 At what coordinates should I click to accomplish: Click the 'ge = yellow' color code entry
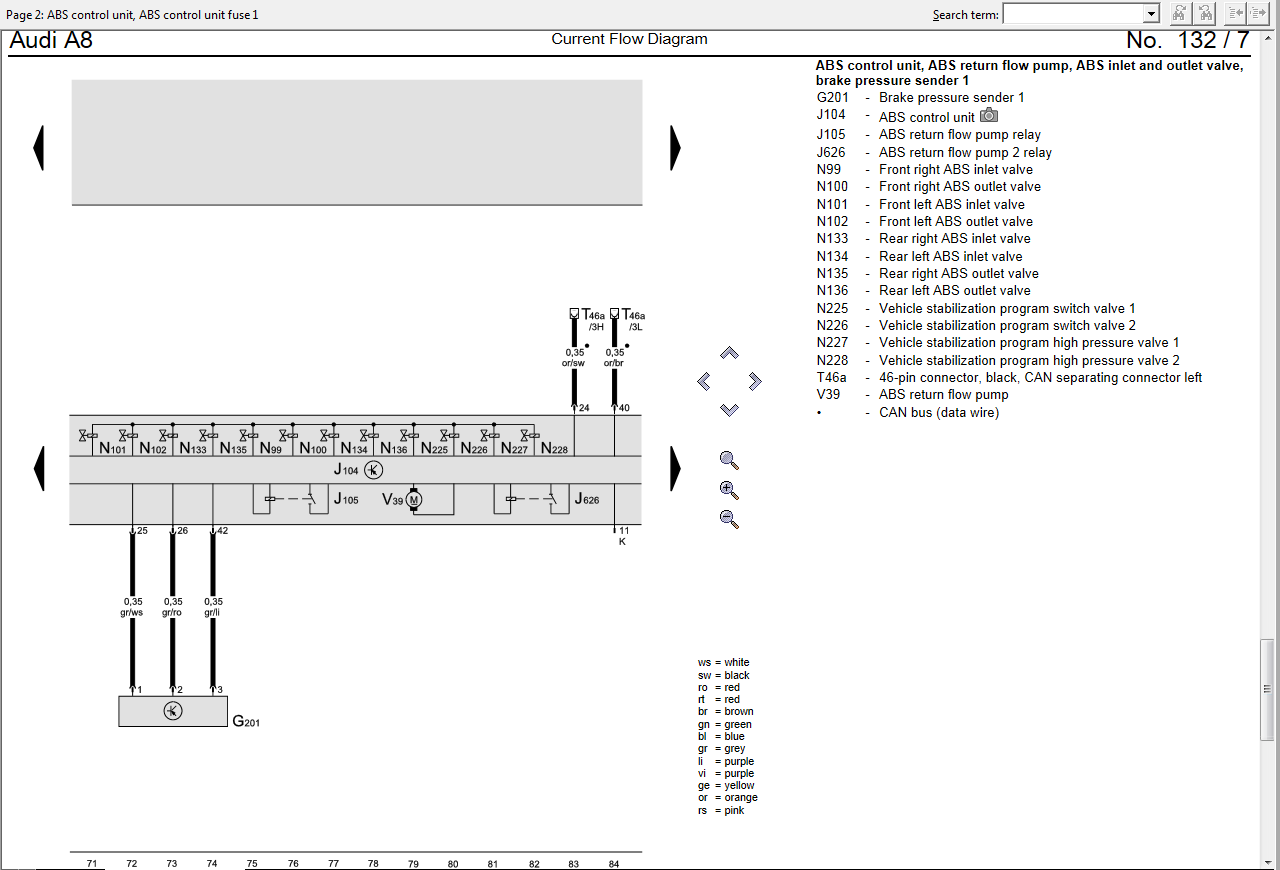tap(725, 786)
